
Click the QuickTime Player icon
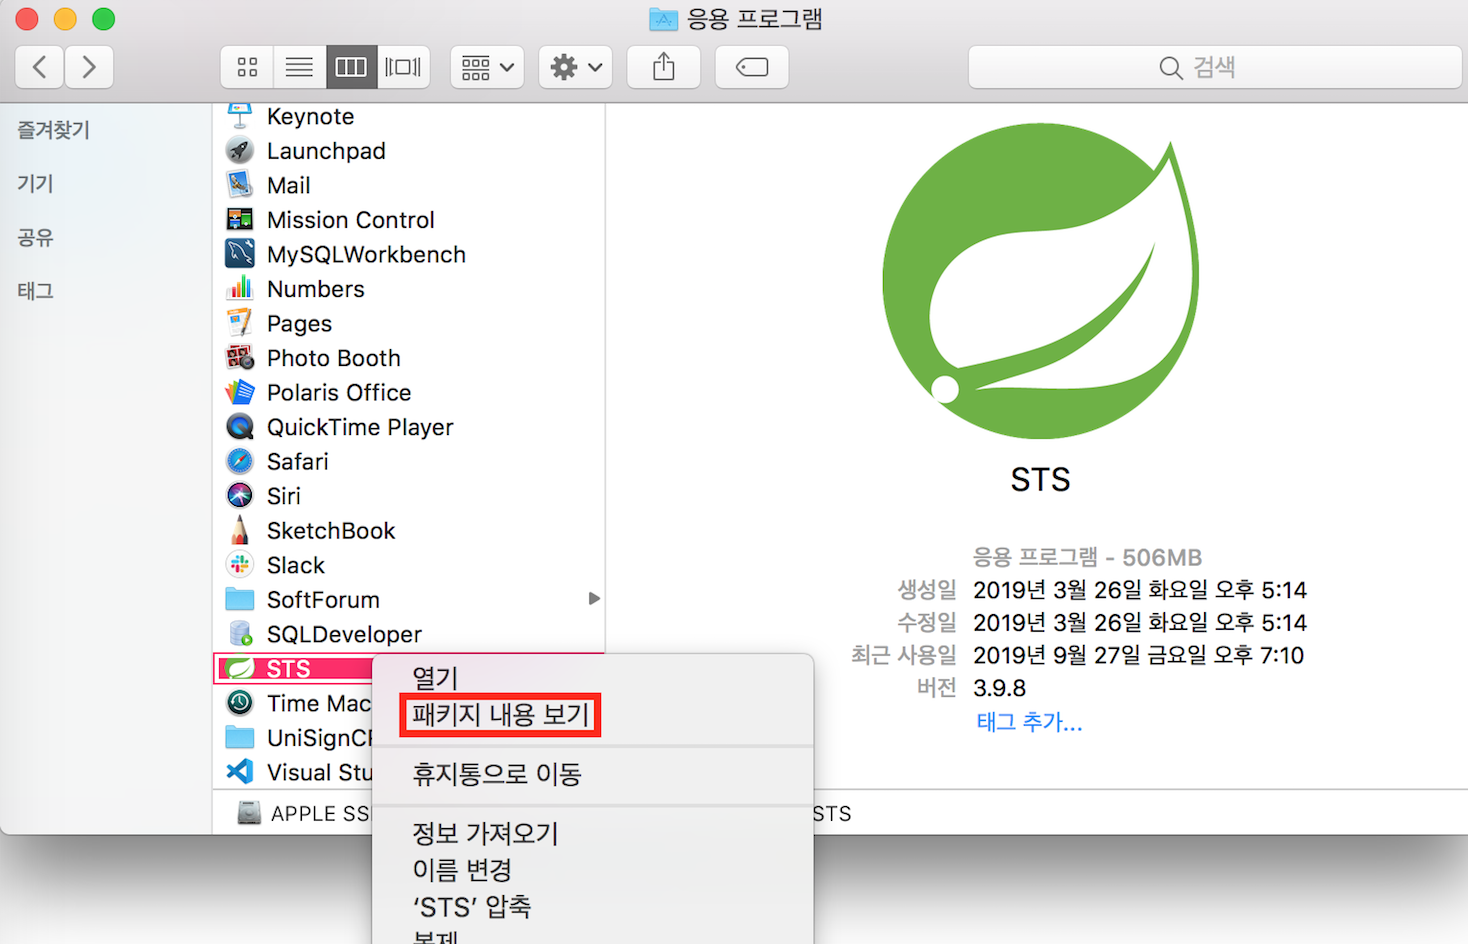240,427
